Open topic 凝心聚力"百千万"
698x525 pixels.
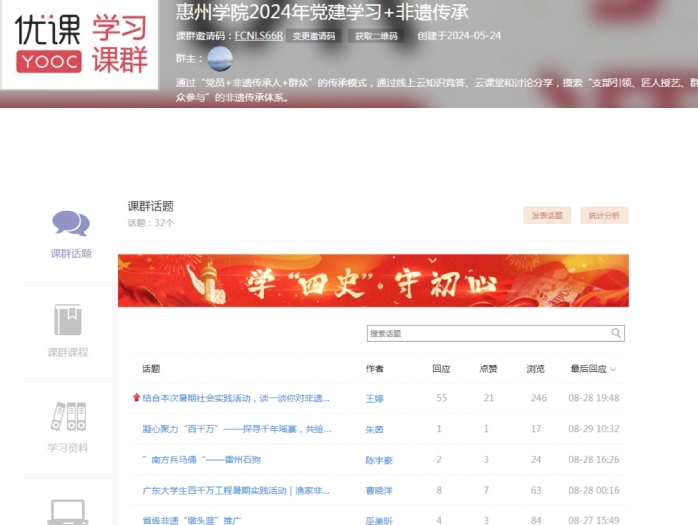(236, 429)
